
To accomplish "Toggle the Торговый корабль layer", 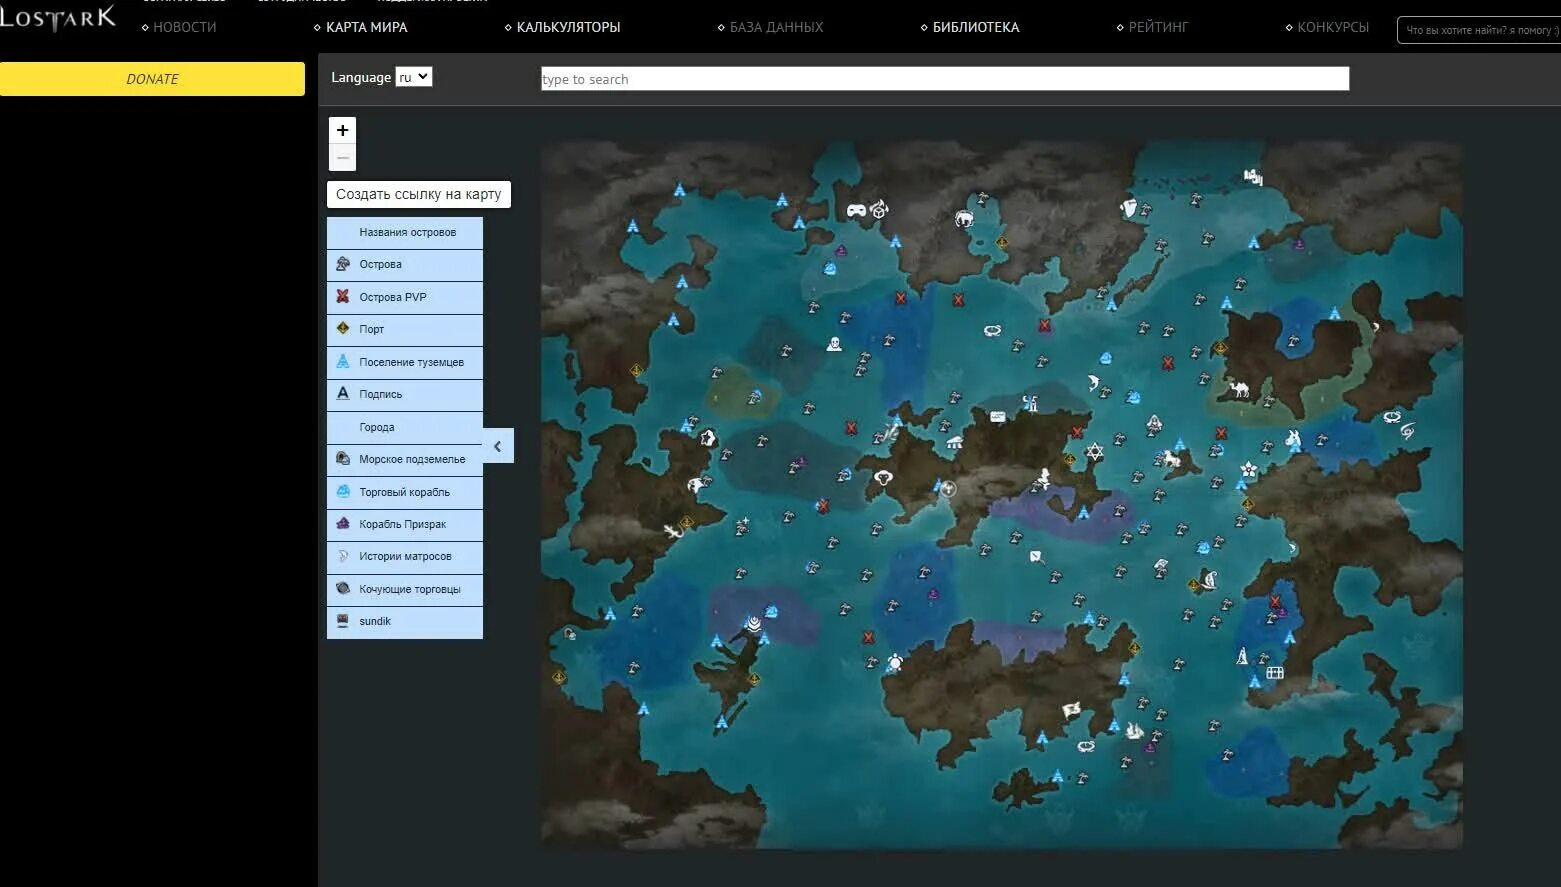I will (405, 492).
